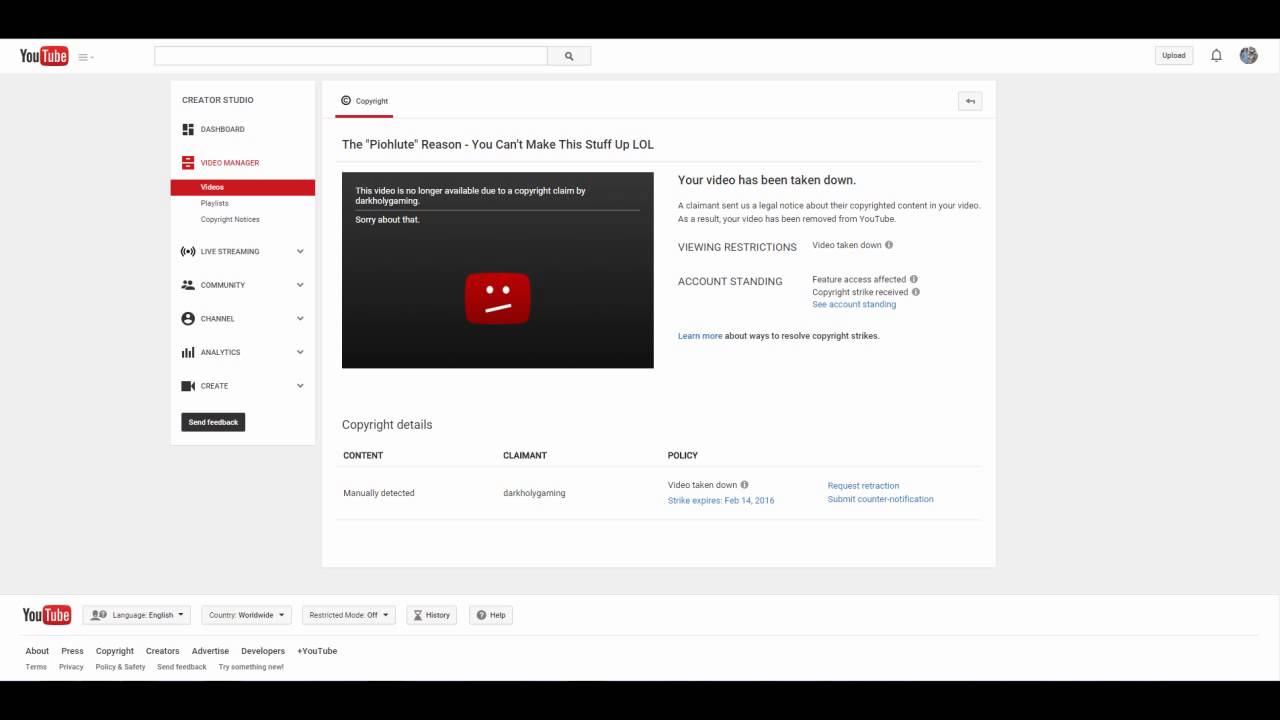Select Videos in the sidebar
Screen dimensions: 1280x720
click(x=243, y=187)
